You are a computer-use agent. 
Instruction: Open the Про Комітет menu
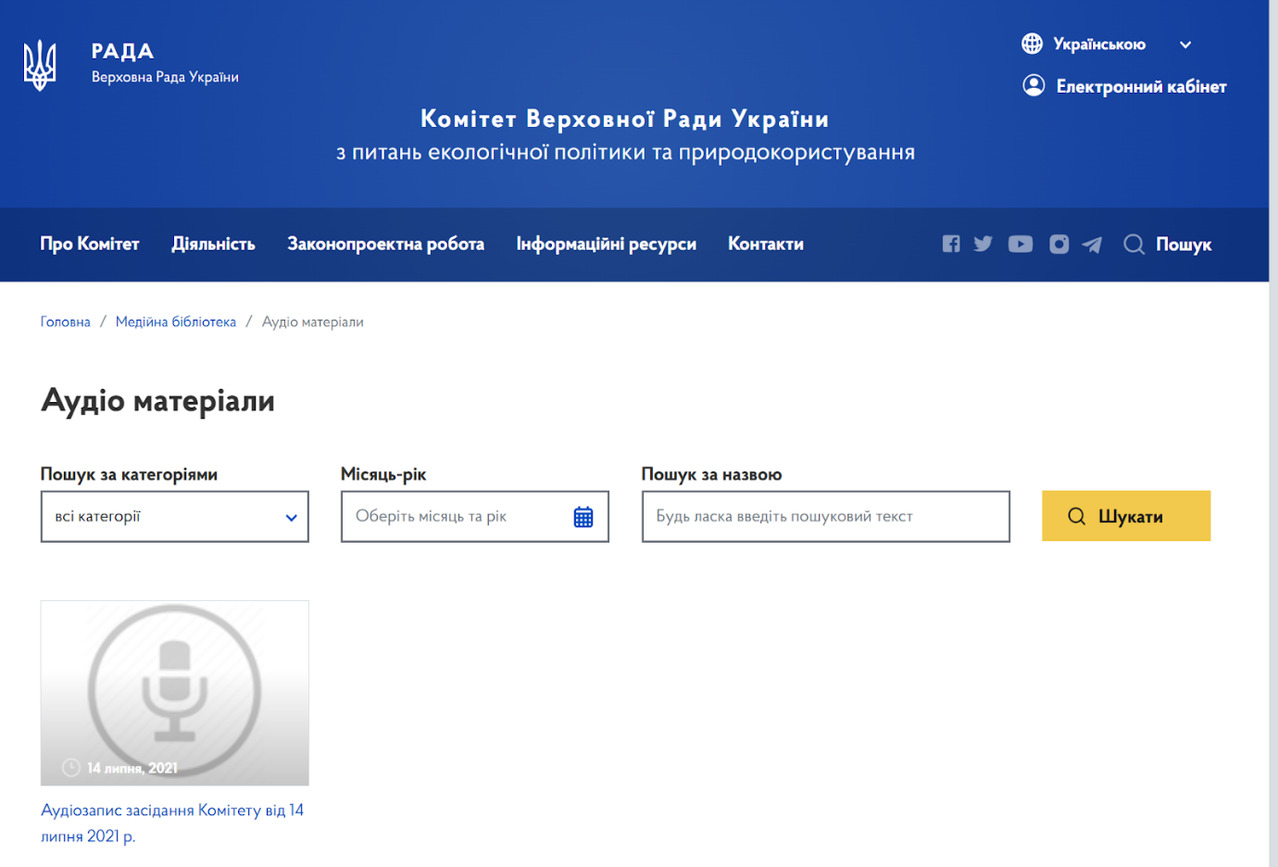pyautogui.click(x=90, y=244)
